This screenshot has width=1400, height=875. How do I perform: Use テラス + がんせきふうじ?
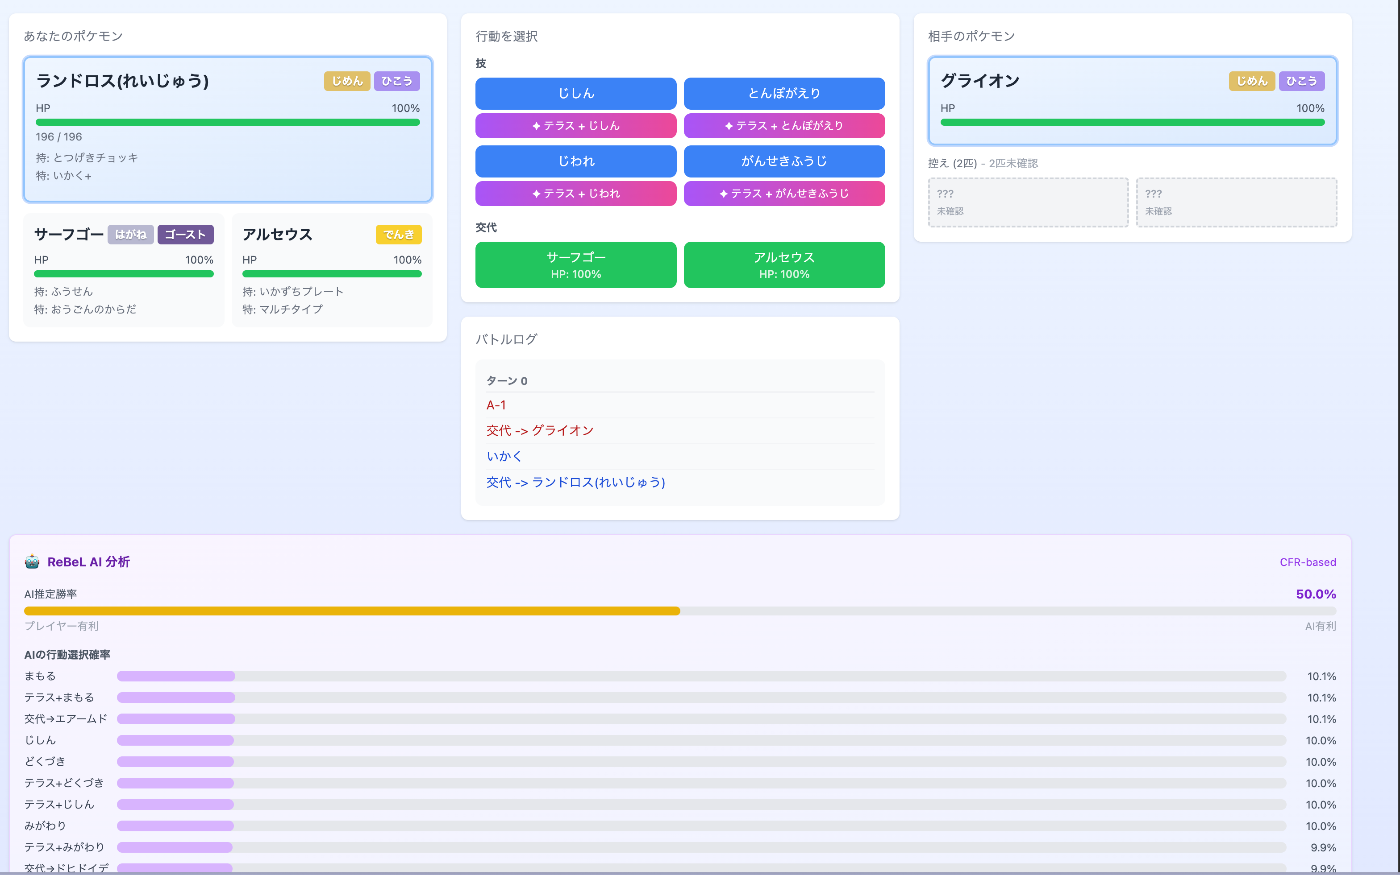point(784,194)
